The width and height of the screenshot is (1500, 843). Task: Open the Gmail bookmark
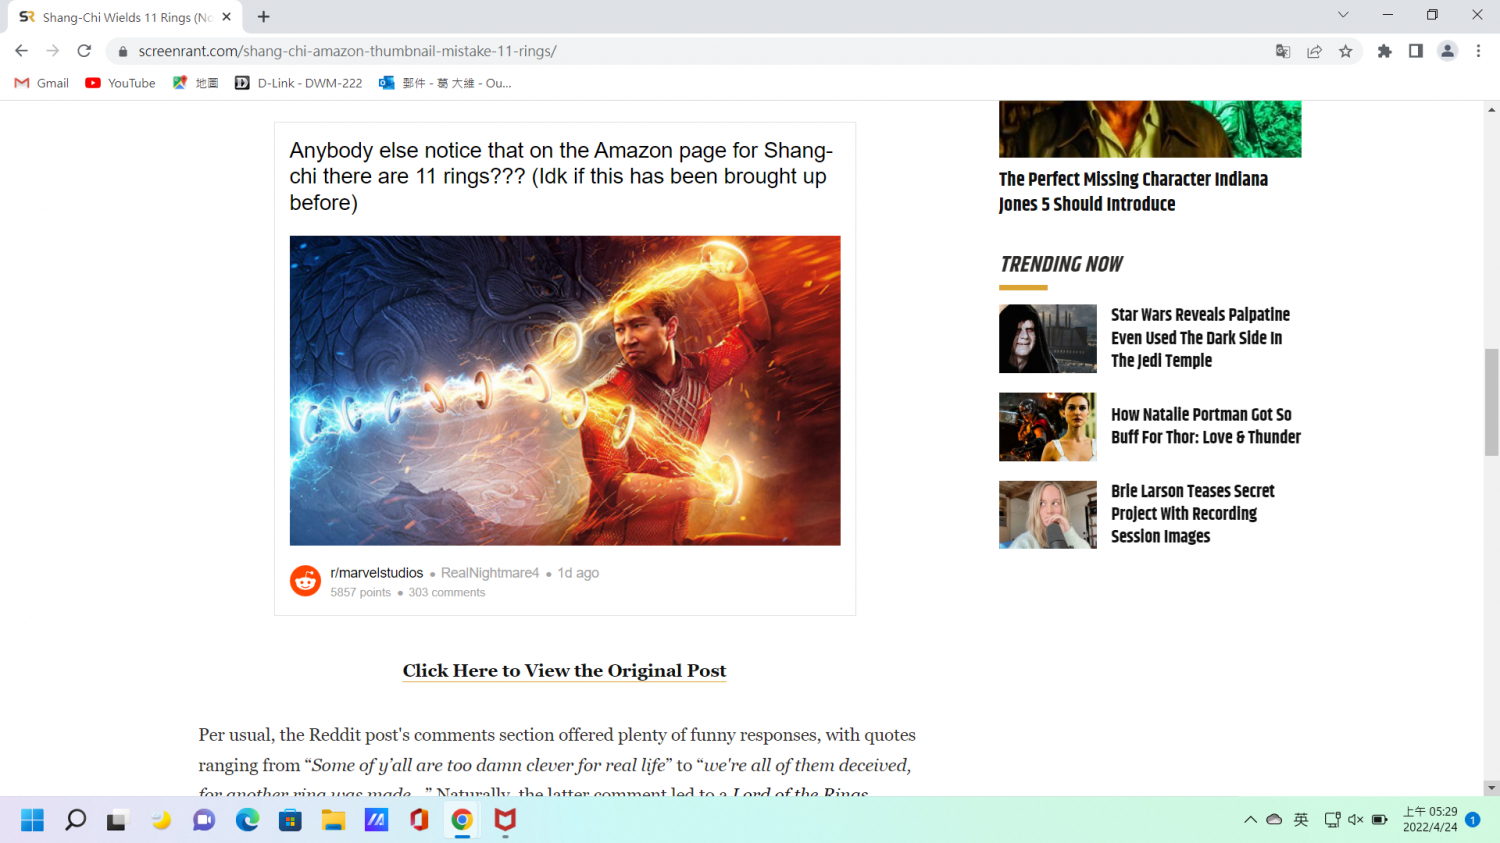[x=42, y=83]
